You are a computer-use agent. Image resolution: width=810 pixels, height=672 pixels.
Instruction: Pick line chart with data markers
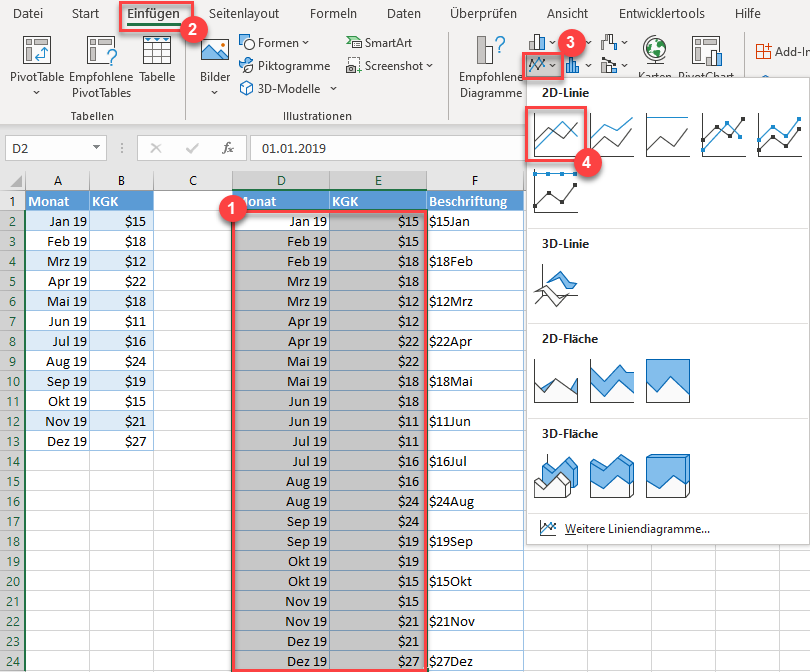click(723, 135)
